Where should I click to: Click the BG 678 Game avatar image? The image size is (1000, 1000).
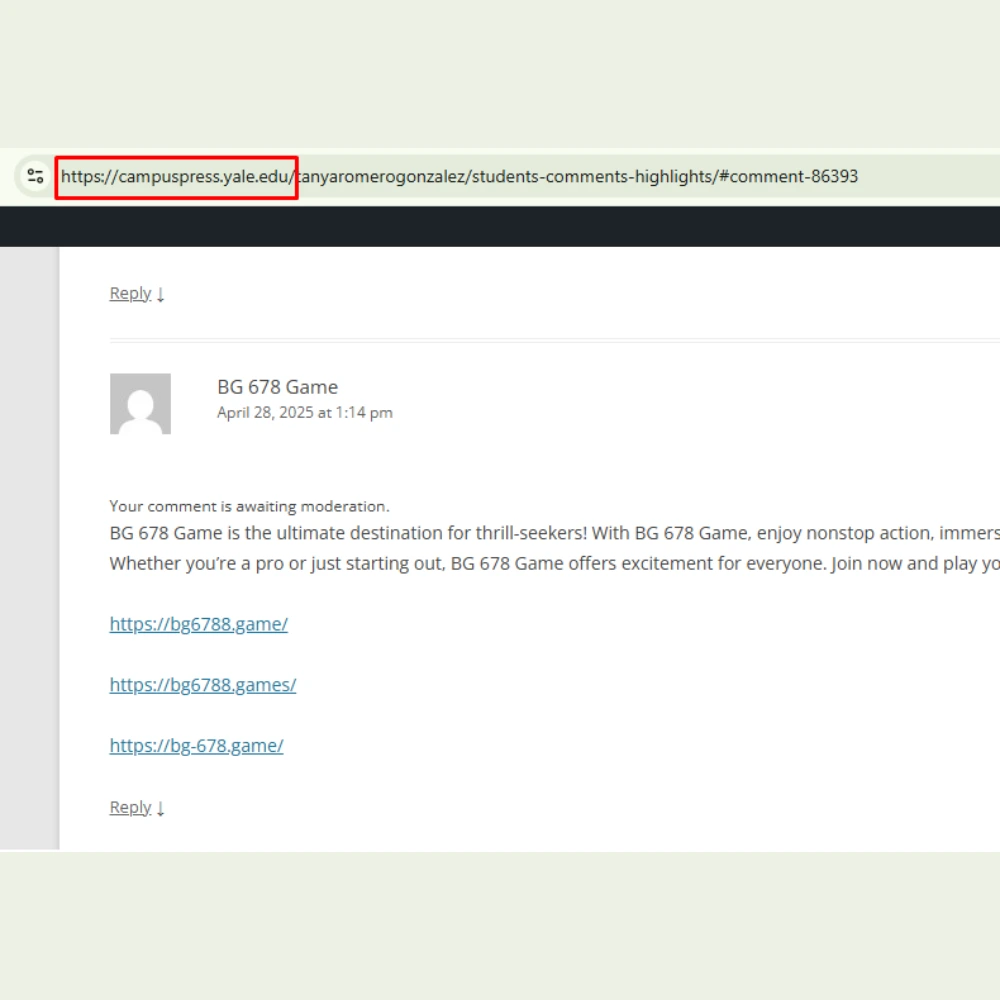[x=140, y=404]
